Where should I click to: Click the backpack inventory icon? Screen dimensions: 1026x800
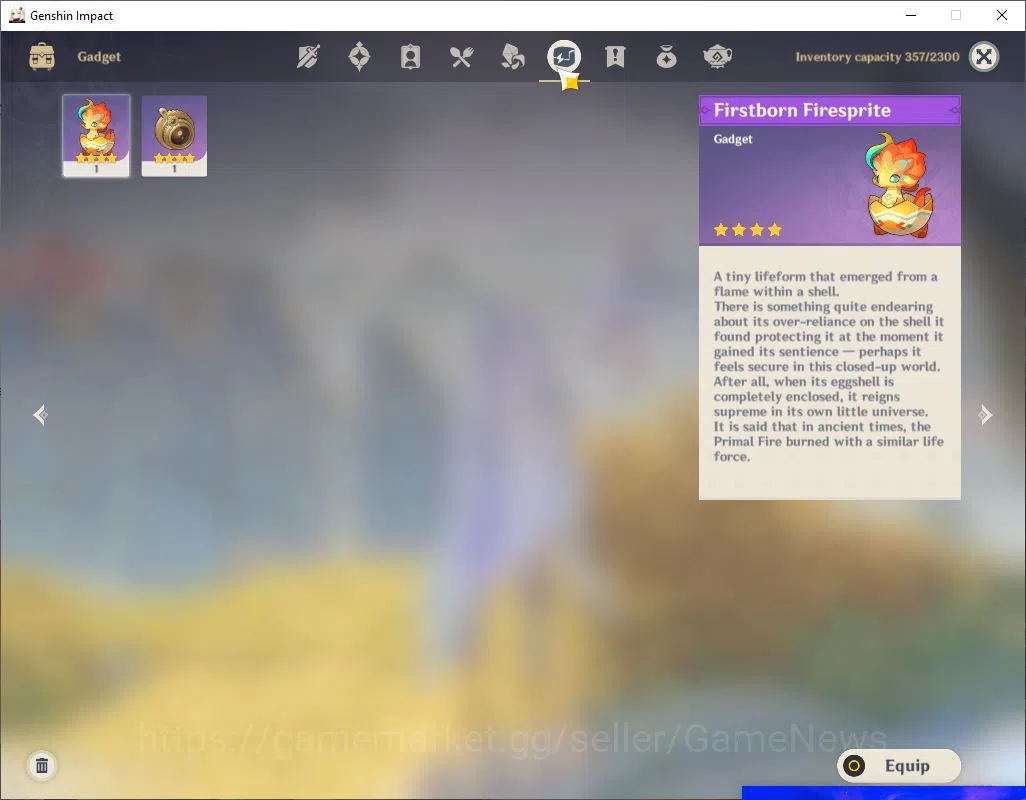click(42, 56)
